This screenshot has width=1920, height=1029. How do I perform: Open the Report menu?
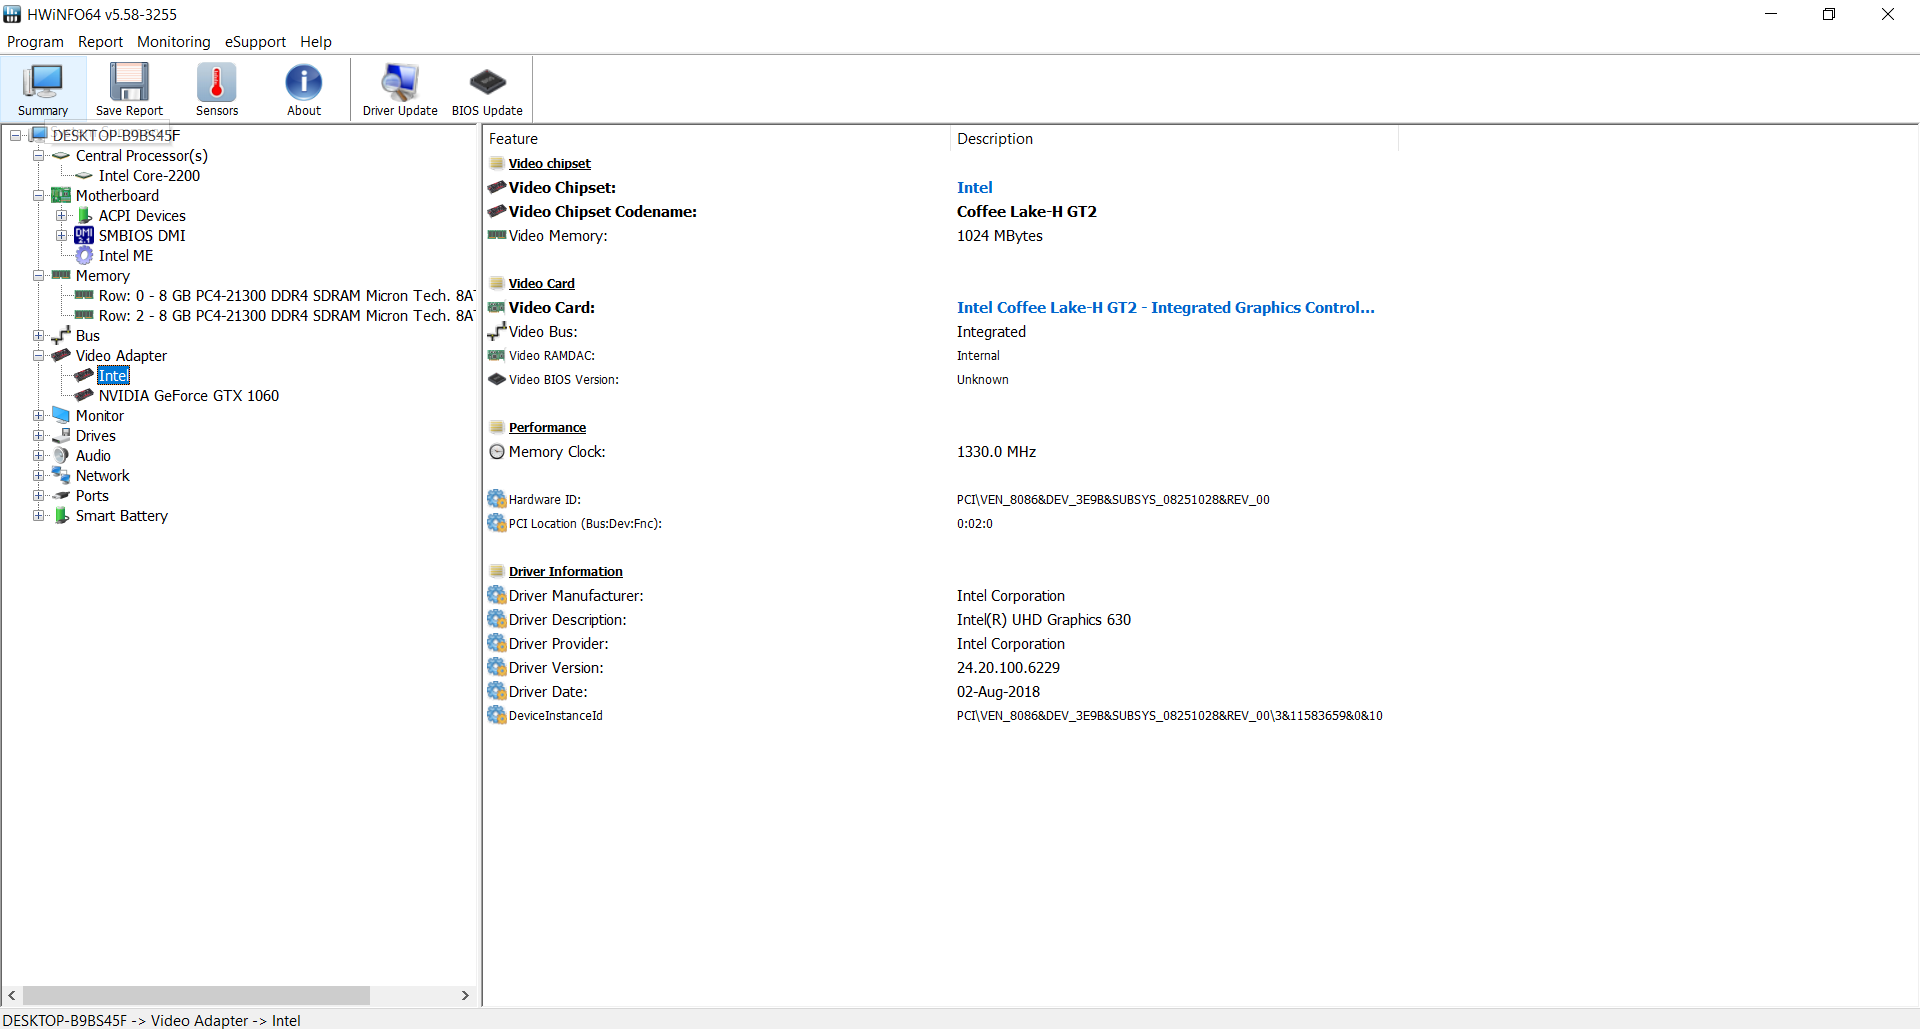(100, 42)
